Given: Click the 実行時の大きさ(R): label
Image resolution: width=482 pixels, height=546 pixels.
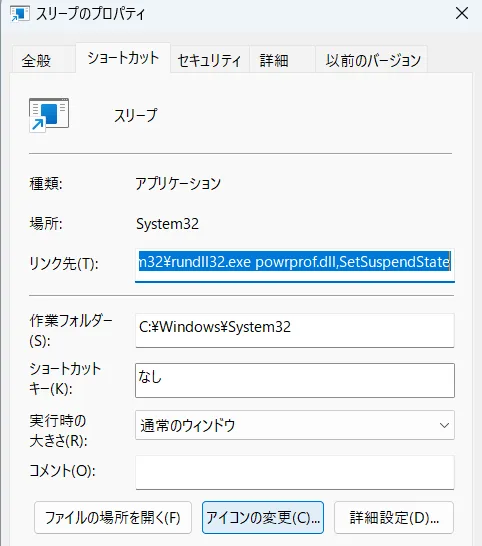Looking at the screenshot, I should point(58,431).
